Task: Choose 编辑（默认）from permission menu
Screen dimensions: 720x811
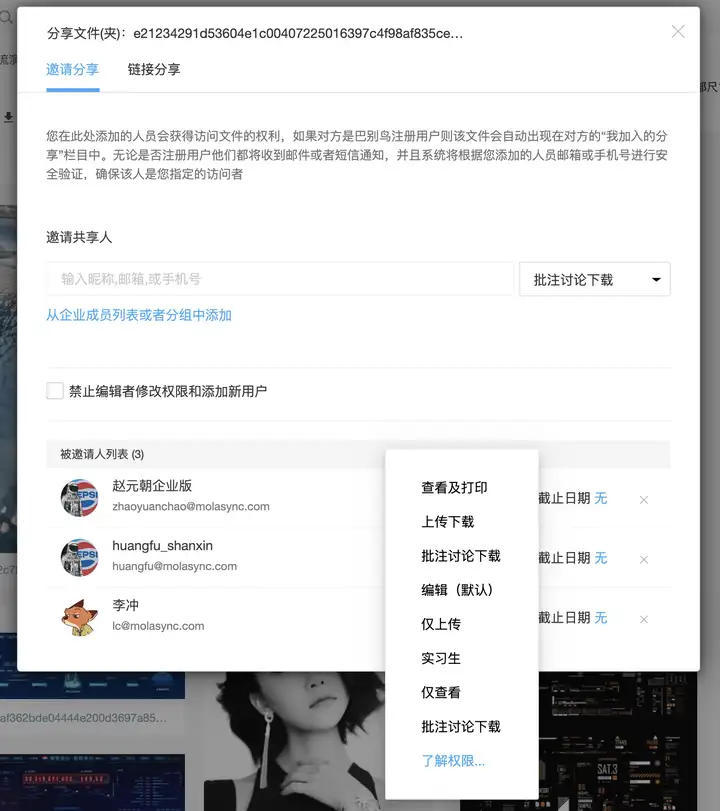Action: (457, 590)
